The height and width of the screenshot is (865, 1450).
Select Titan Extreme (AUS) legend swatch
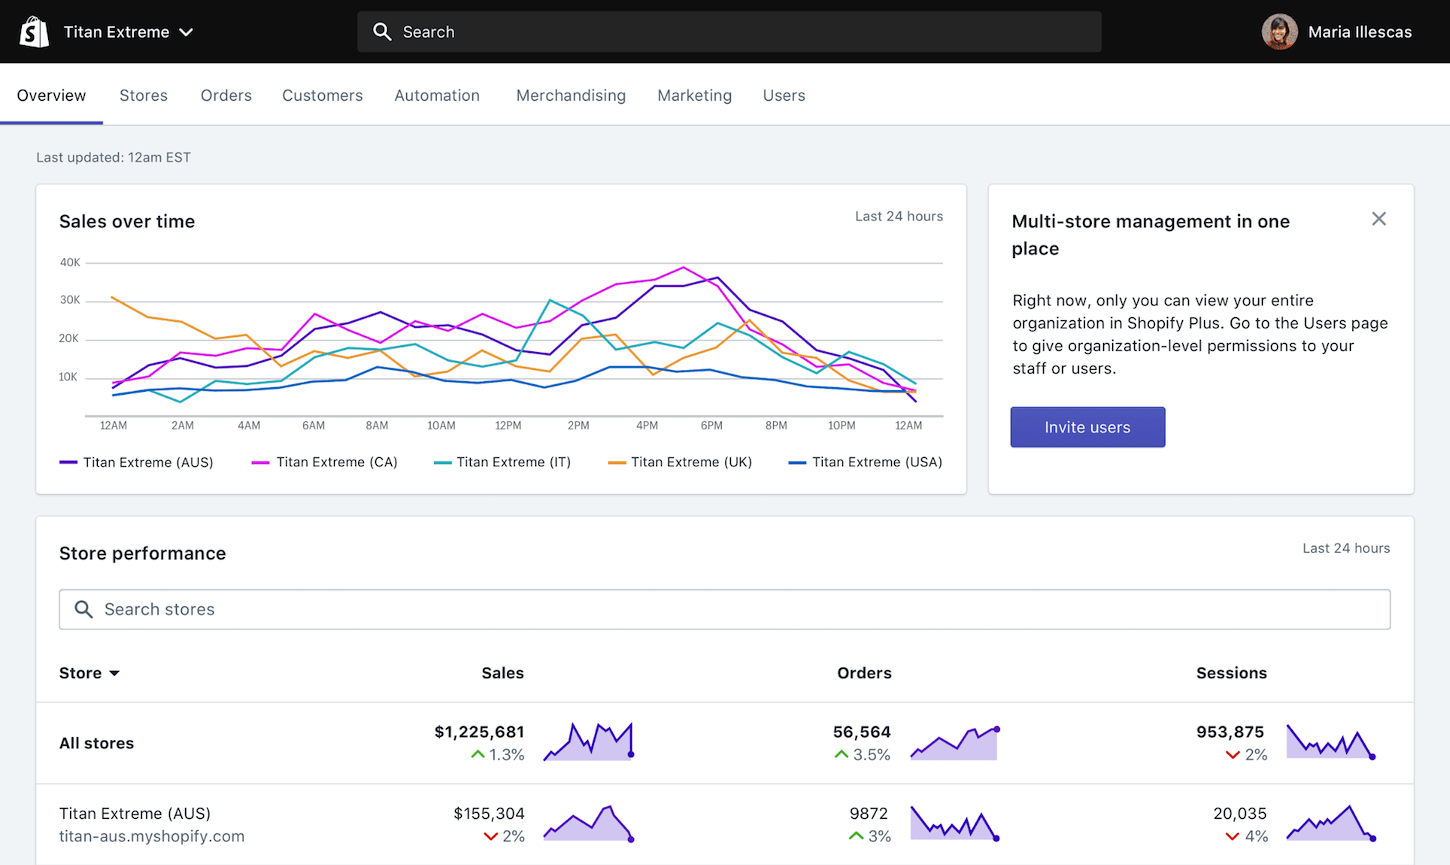[68, 462]
